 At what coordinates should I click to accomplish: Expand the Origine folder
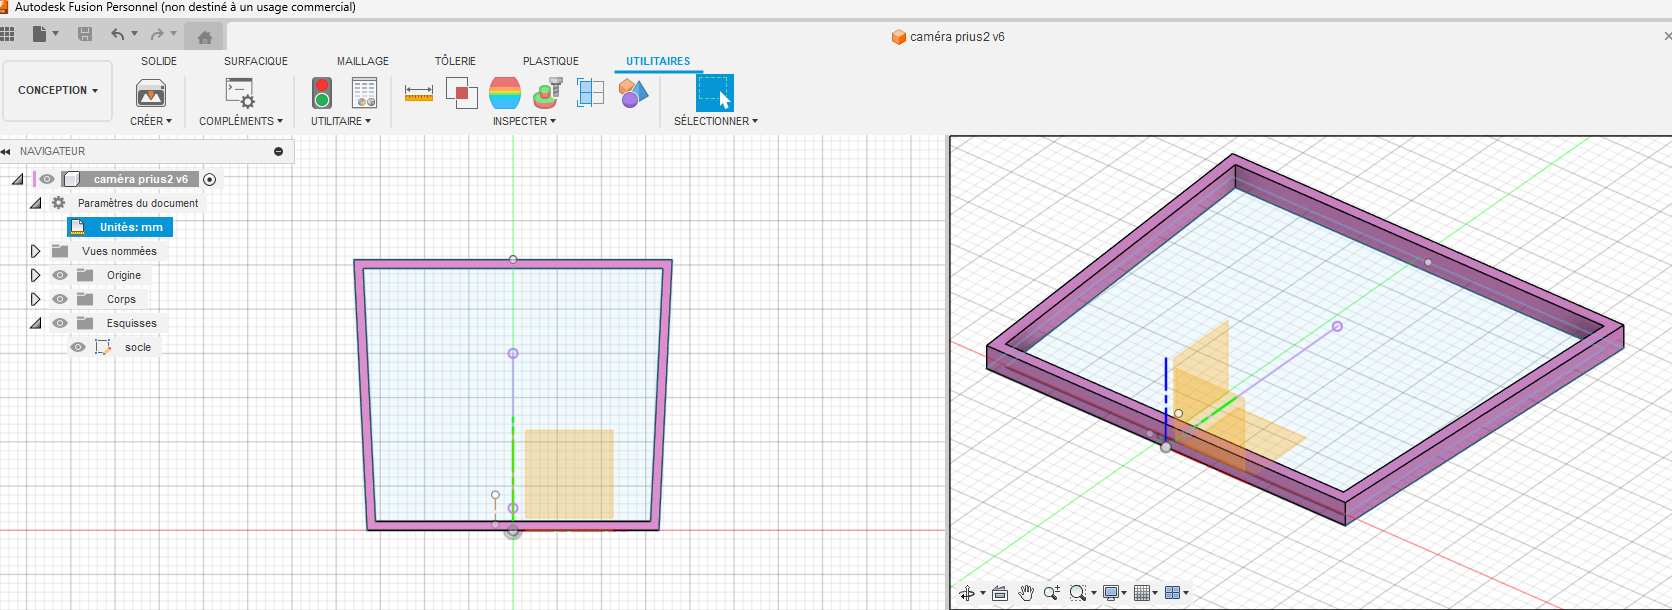[x=35, y=275]
